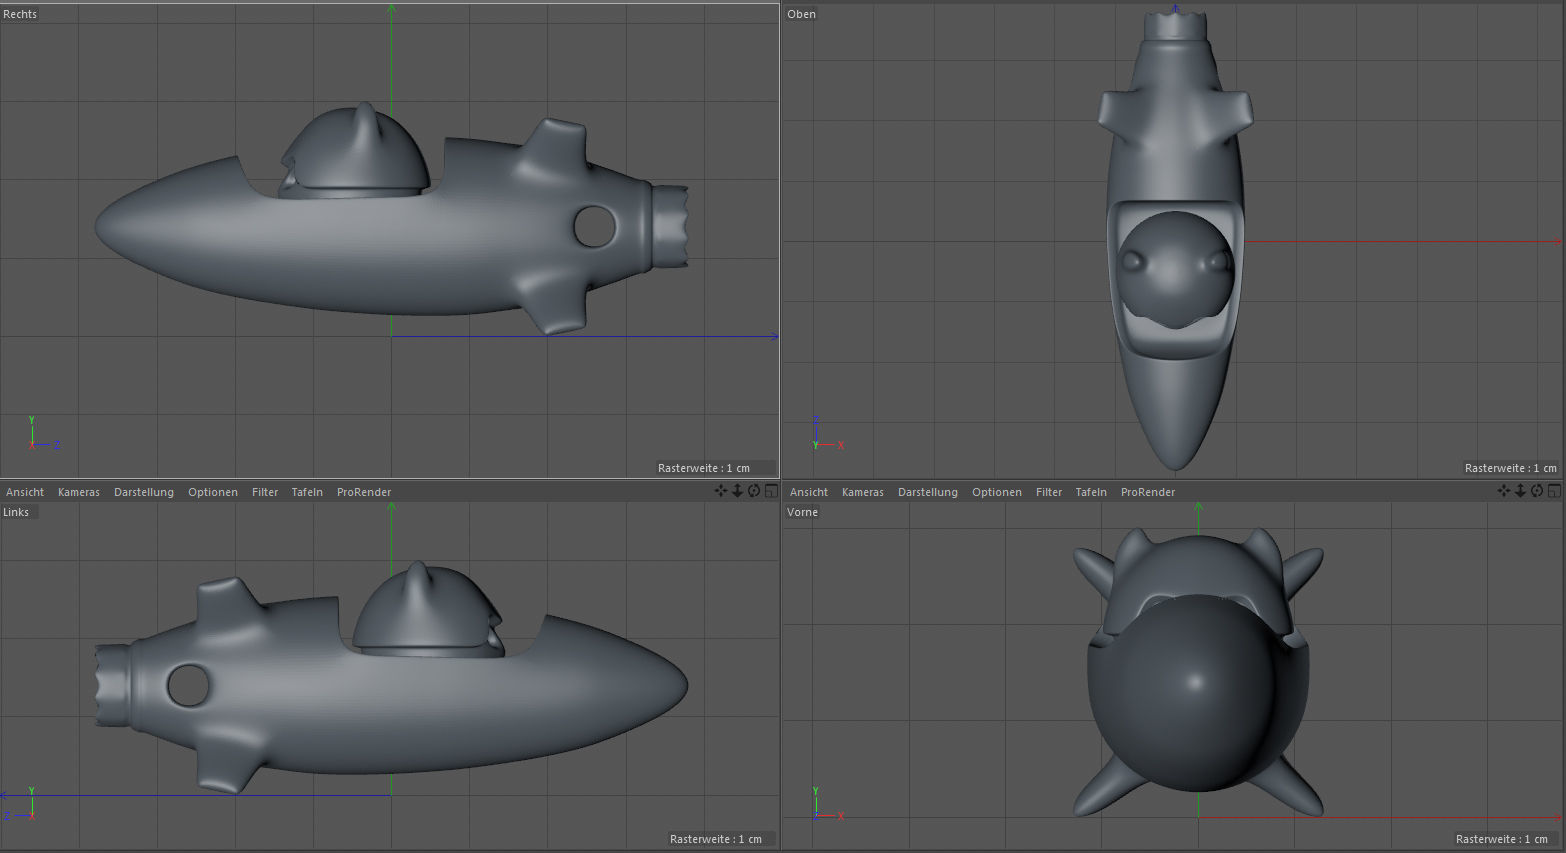This screenshot has width=1566, height=853.
Task: Select the pan camera icon in Links viewport
Action: point(720,491)
